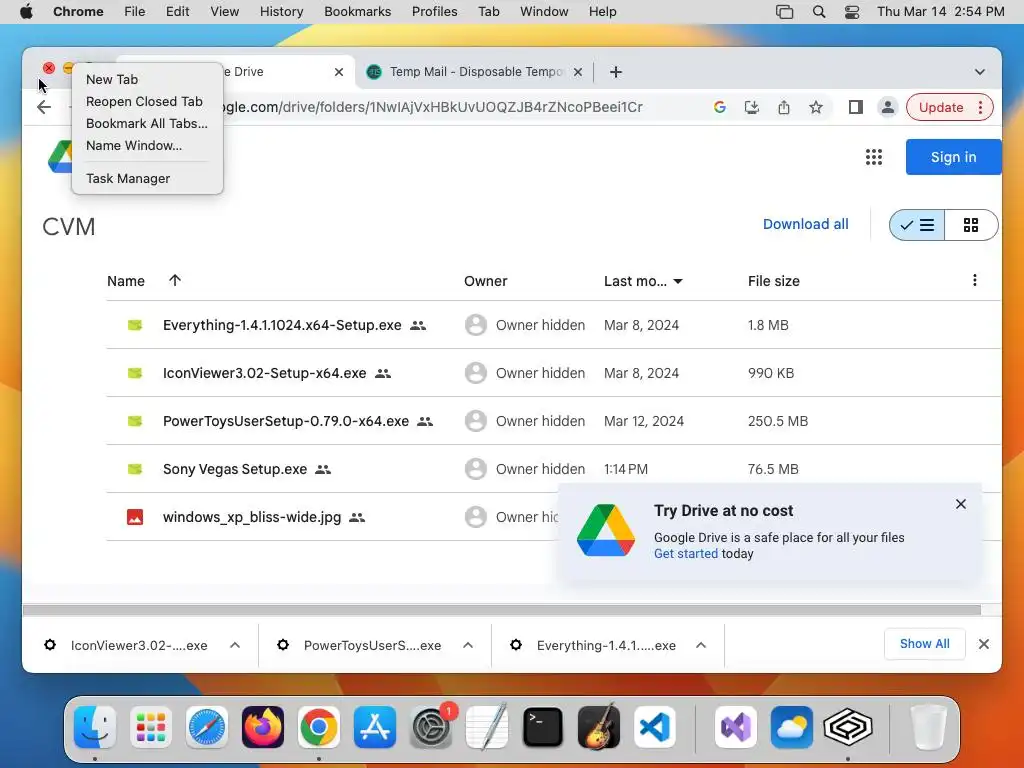Open IconViewer3.02-Setup-x64.exe file
The width and height of the screenshot is (1024, 768).
pyautogui.click(x=264, y=374)
